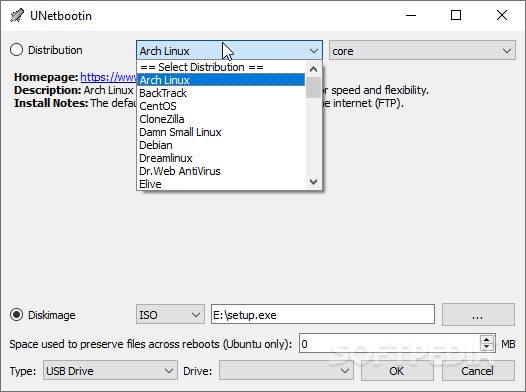Collapse the Arch Linux distribution combo box

229,51
